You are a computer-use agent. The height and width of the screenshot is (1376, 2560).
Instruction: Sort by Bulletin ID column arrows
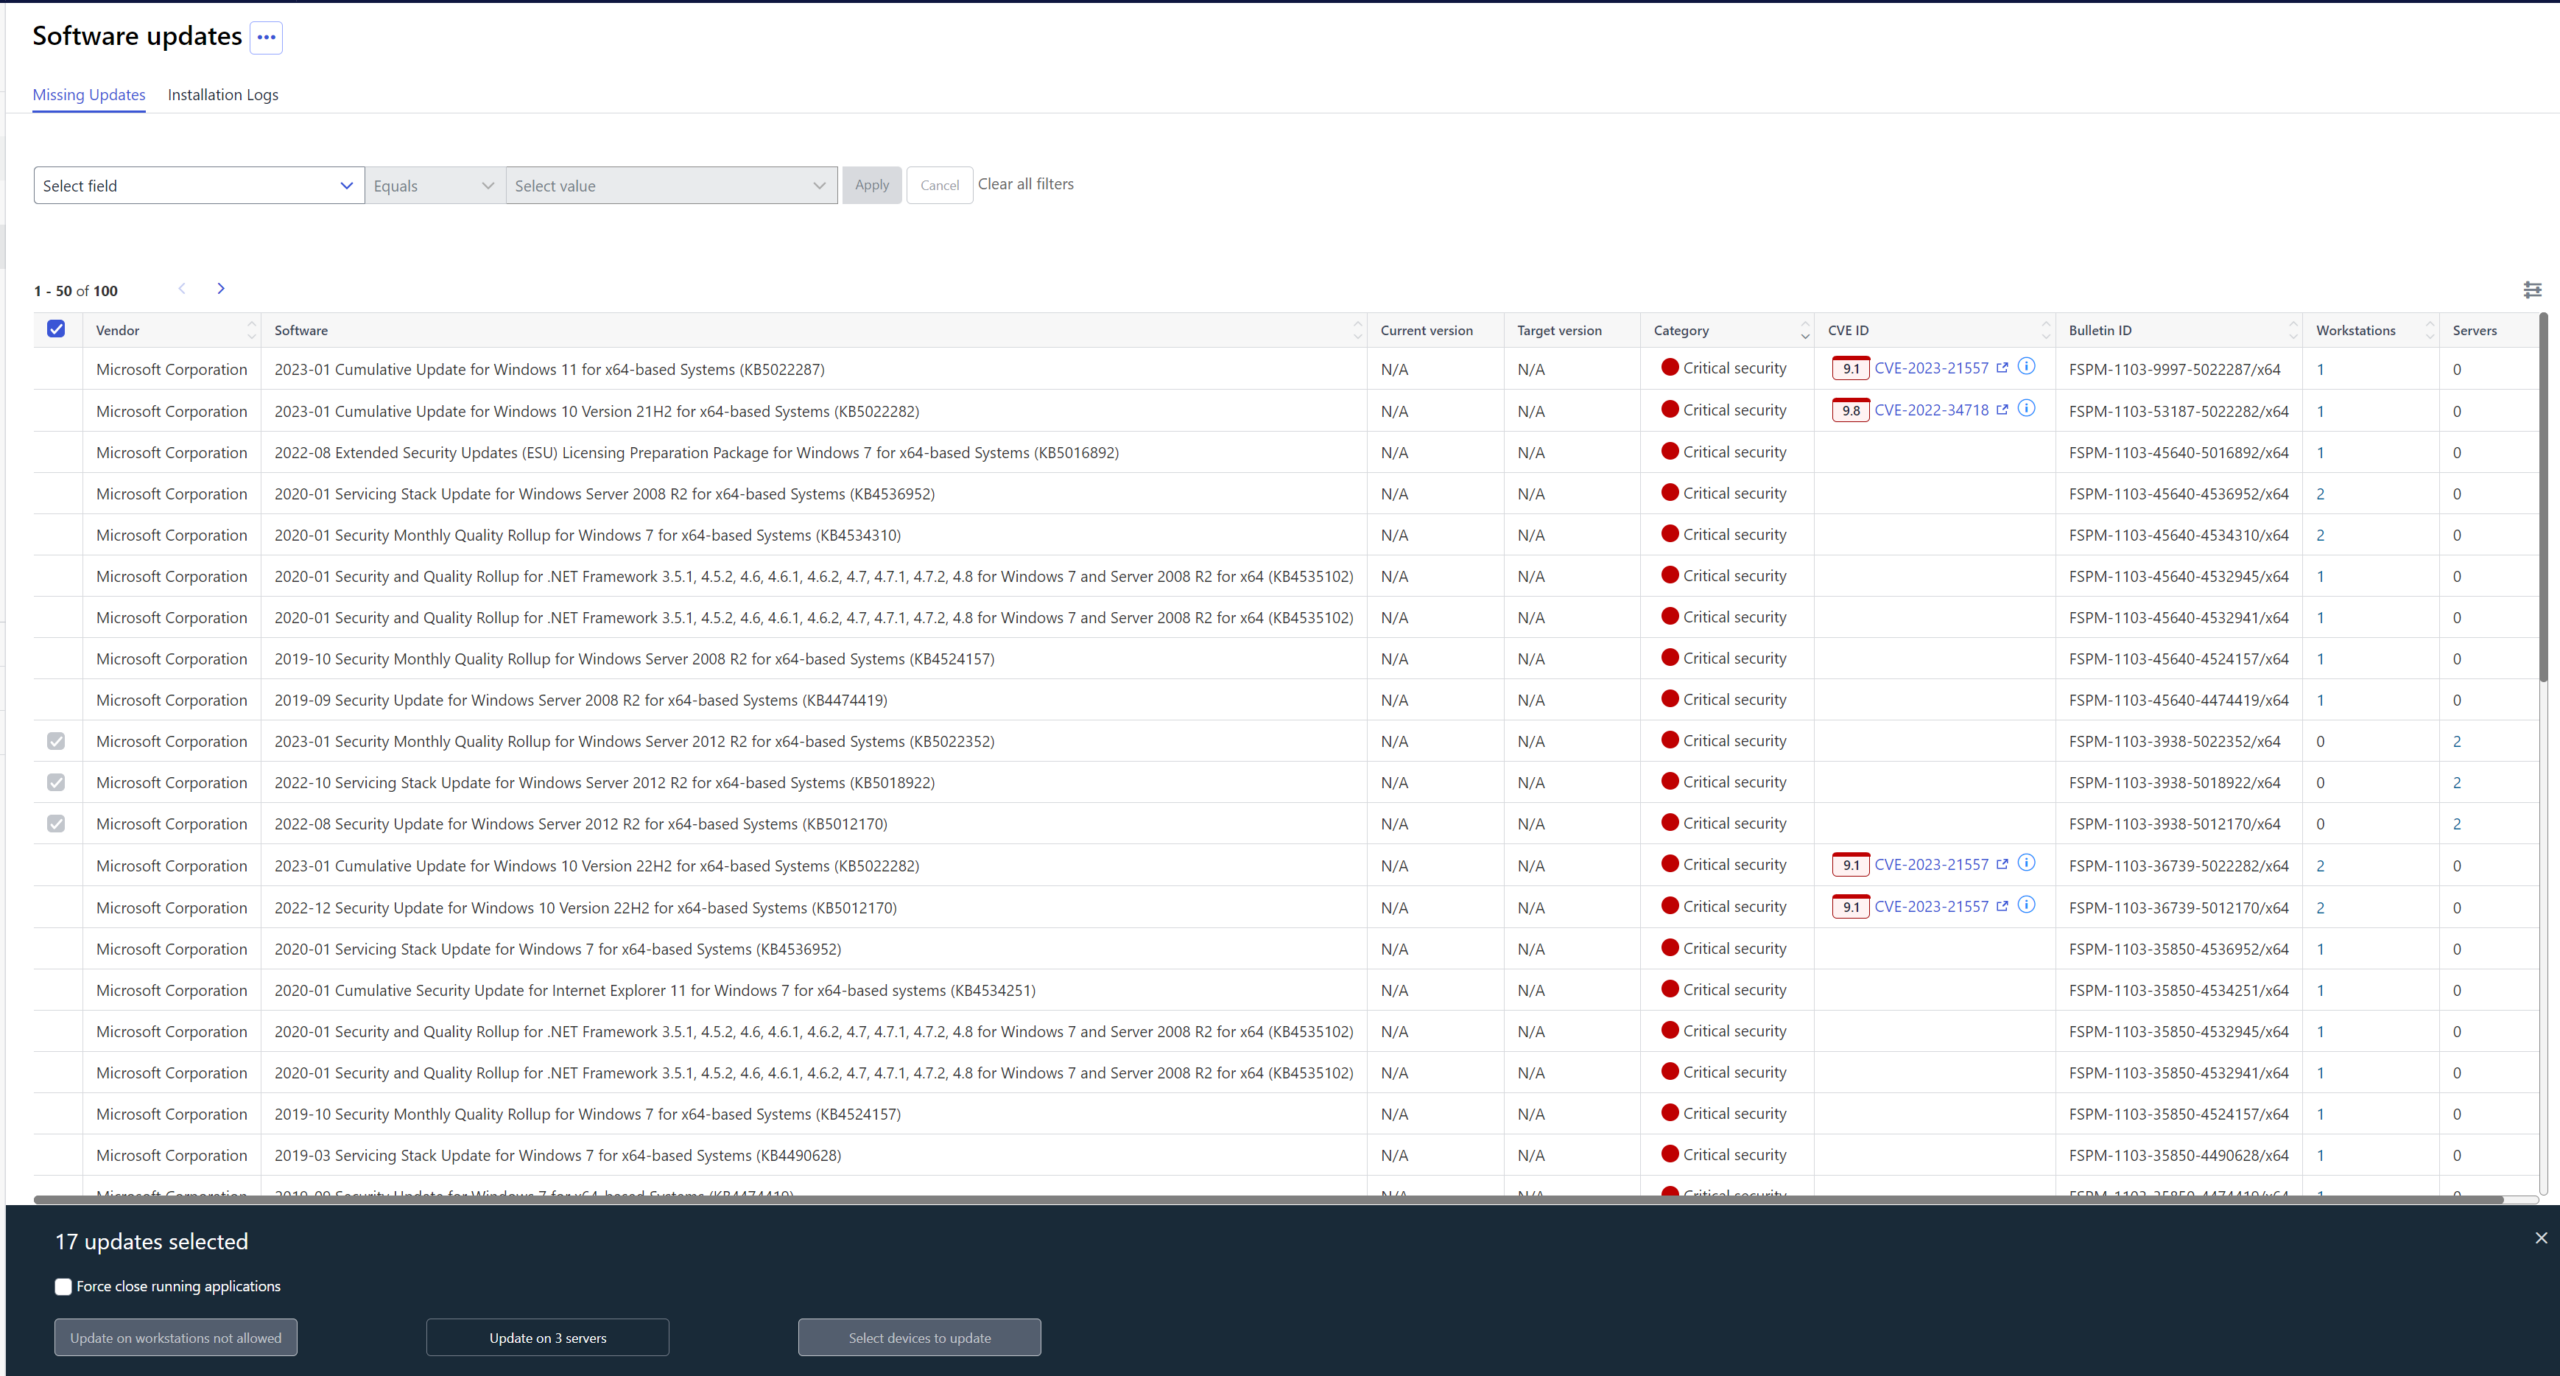2293,330
